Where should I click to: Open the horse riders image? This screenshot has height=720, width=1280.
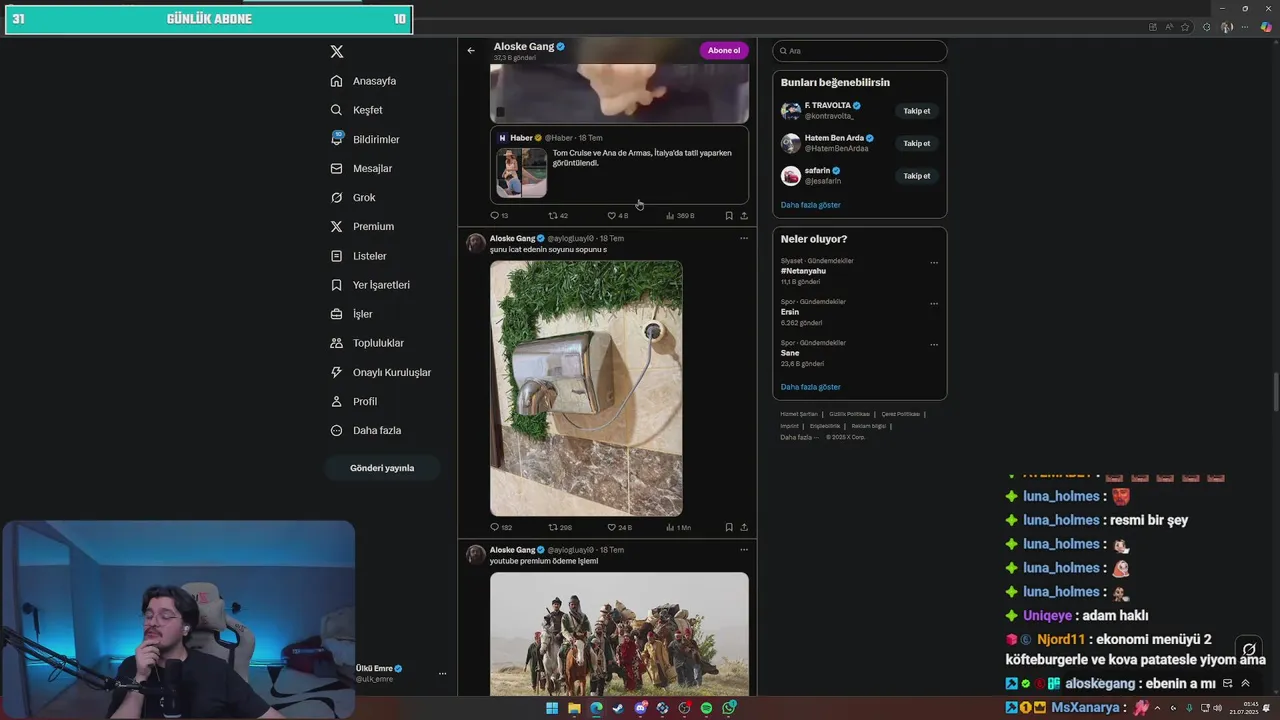[619, 634]
